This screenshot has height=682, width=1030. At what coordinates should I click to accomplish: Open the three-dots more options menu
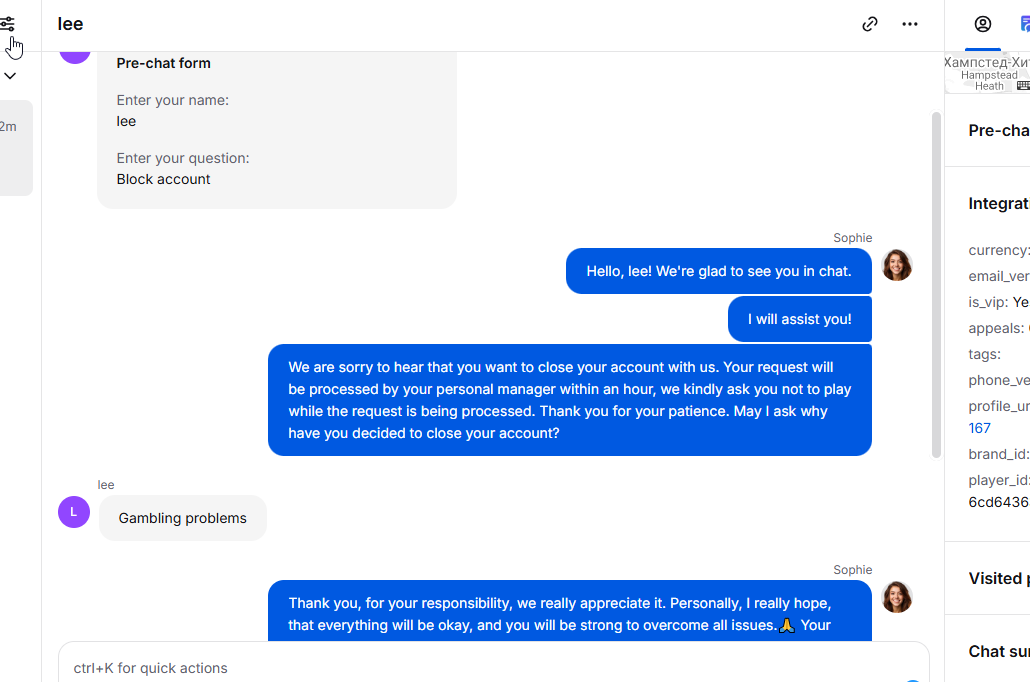pos(910,24)
